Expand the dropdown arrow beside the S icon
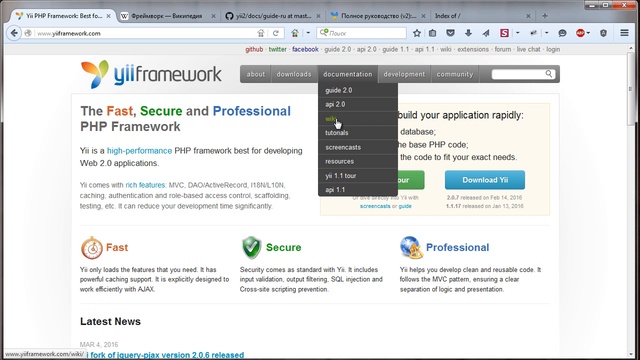This screenshot has width=640, height=360. click(518, 33)
